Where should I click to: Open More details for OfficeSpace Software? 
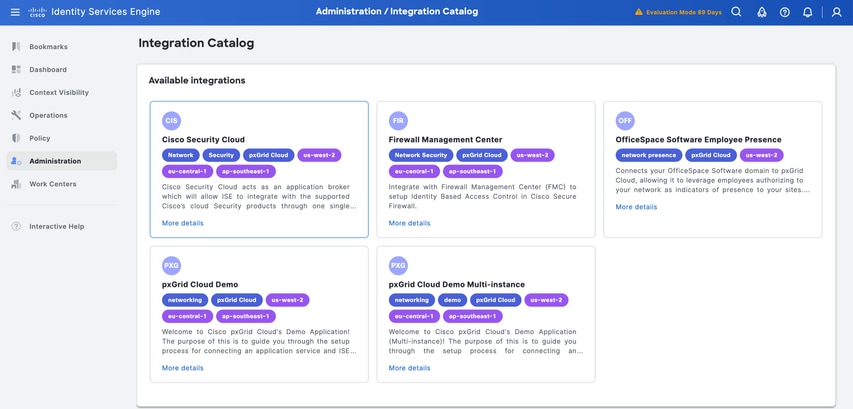pos(636,207)
